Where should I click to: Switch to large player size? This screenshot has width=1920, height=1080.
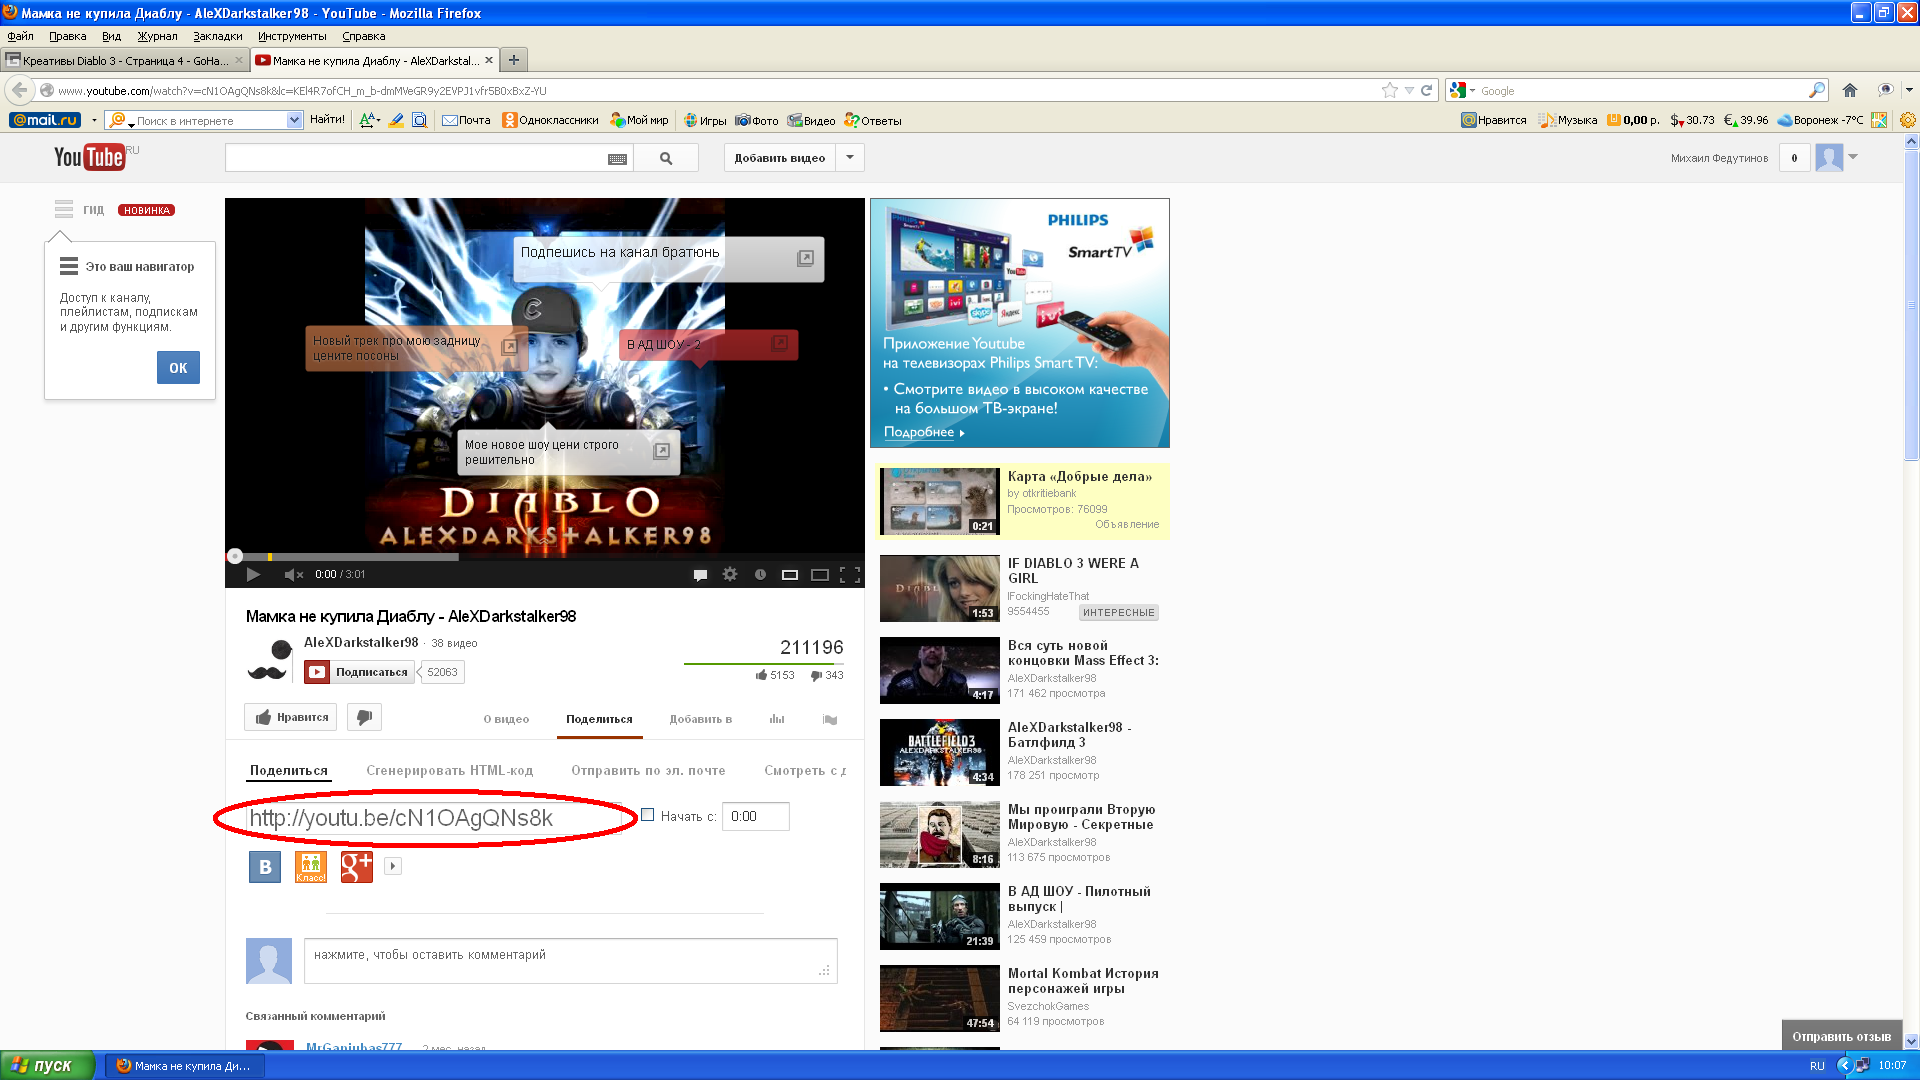pyautogui.click(x=820, y=574)
